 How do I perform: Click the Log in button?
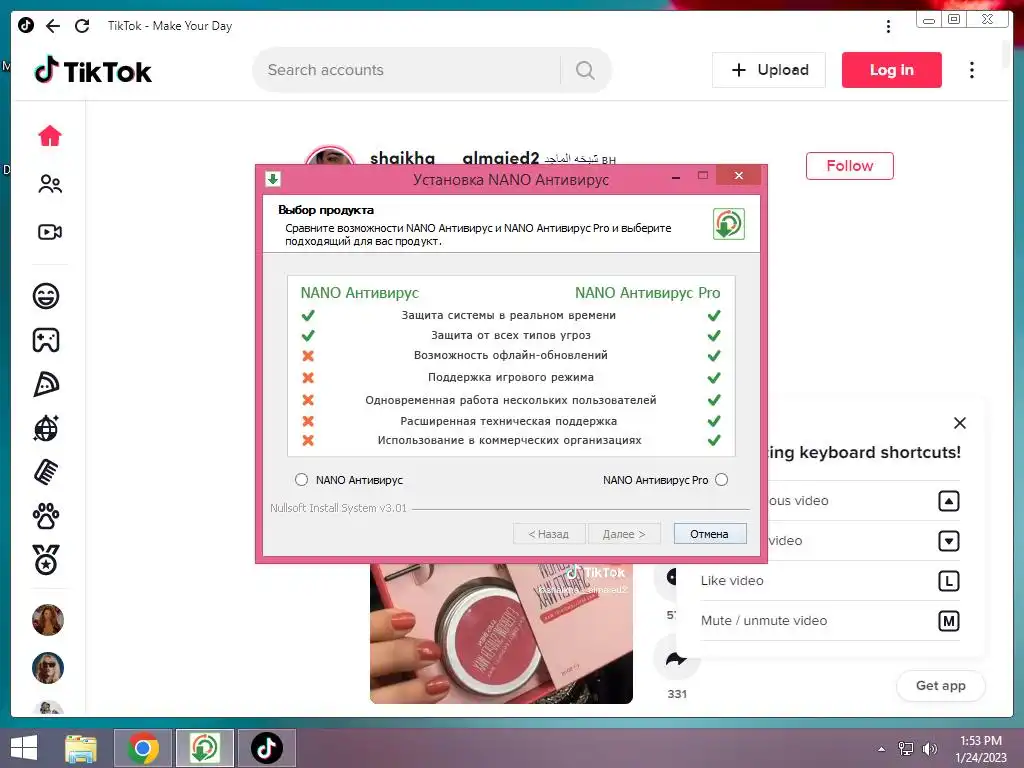(x=891, y=70)
